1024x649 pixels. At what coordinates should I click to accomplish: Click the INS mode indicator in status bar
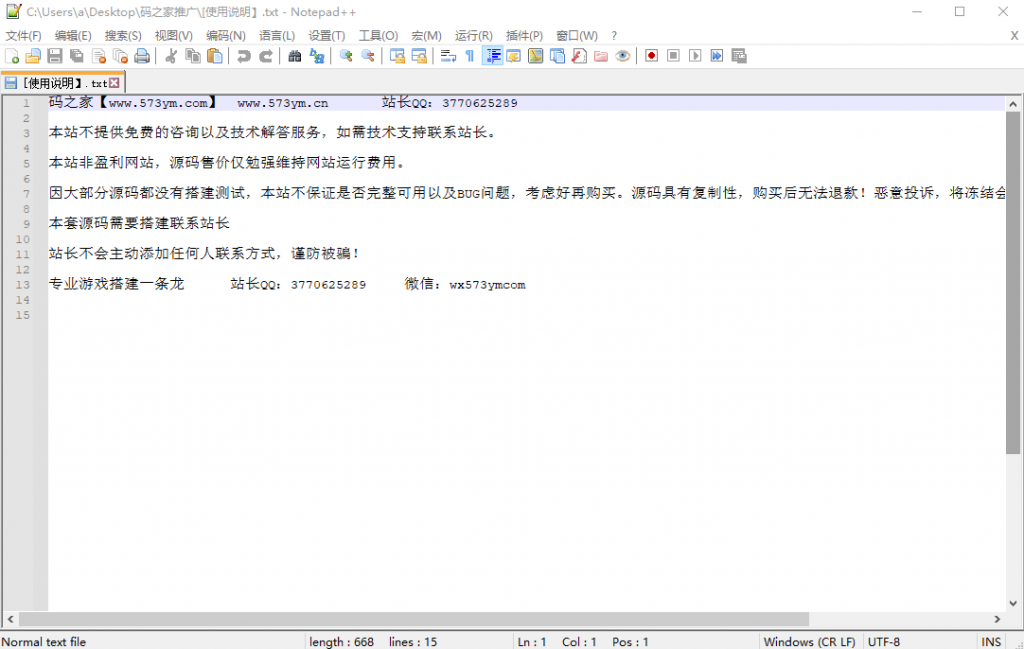pyautogui.click(x=991, y=642)
